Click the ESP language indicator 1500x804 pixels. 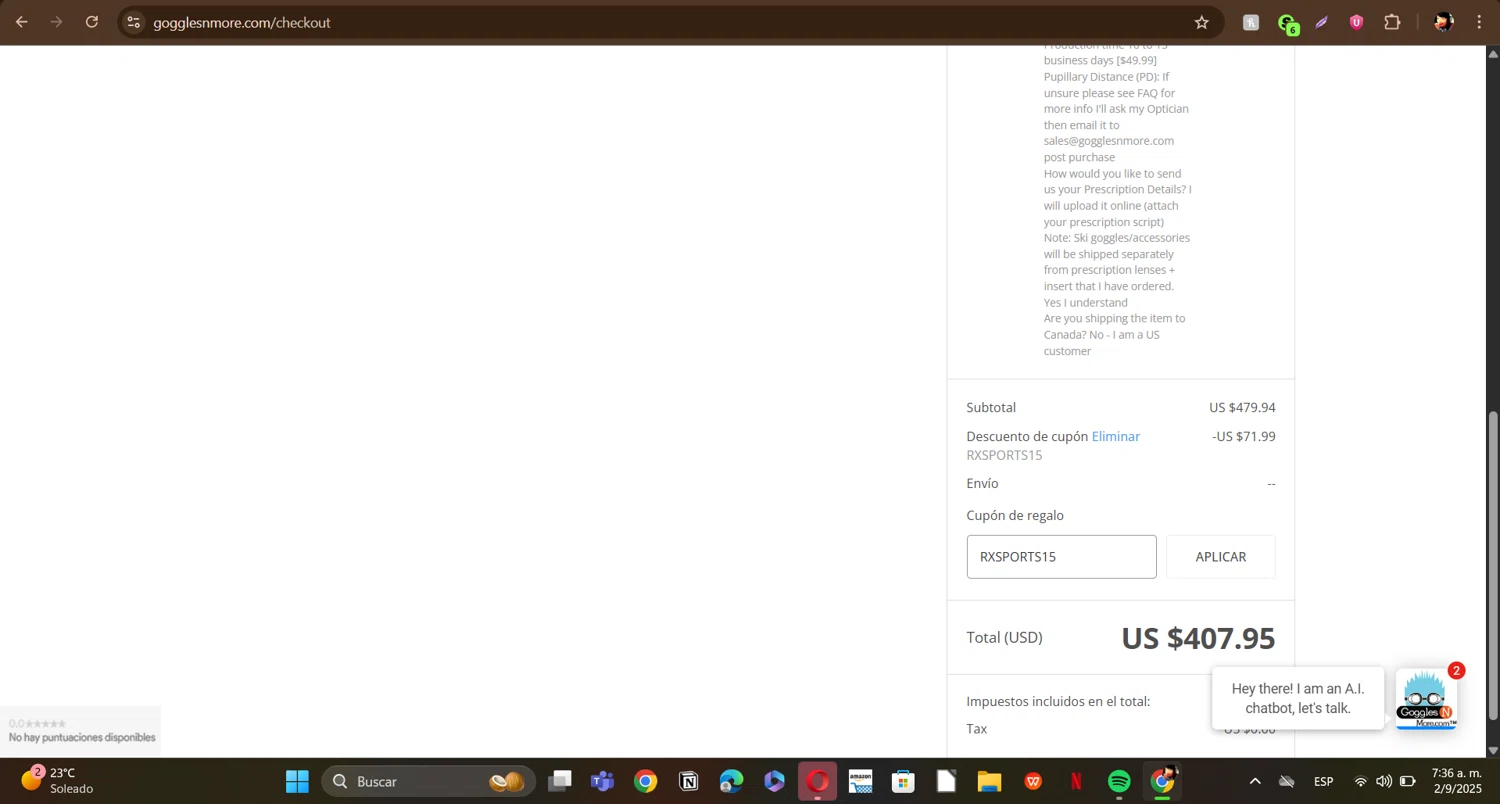1323,782
